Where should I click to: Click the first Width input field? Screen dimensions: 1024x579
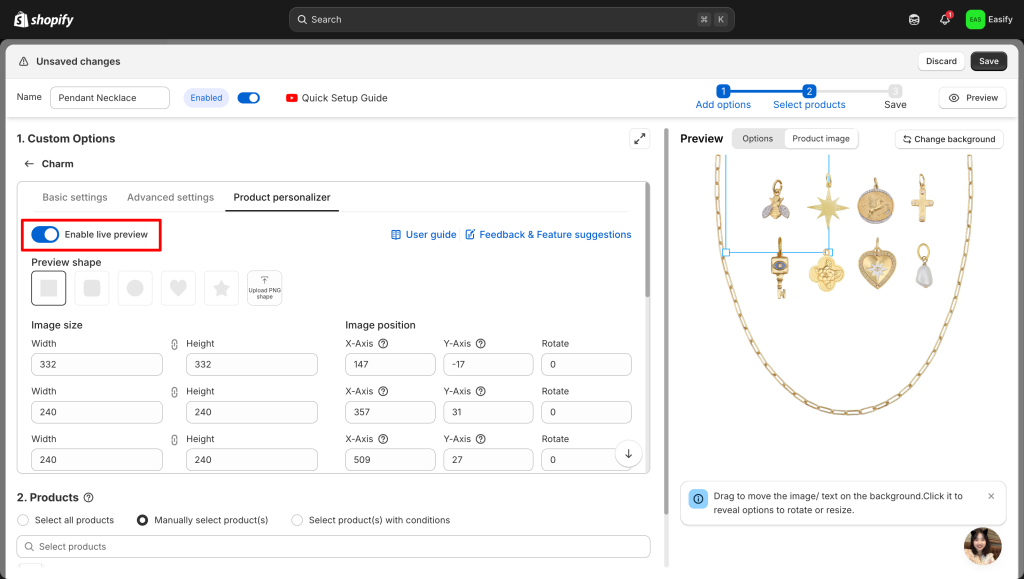click(x=97, y=365)
